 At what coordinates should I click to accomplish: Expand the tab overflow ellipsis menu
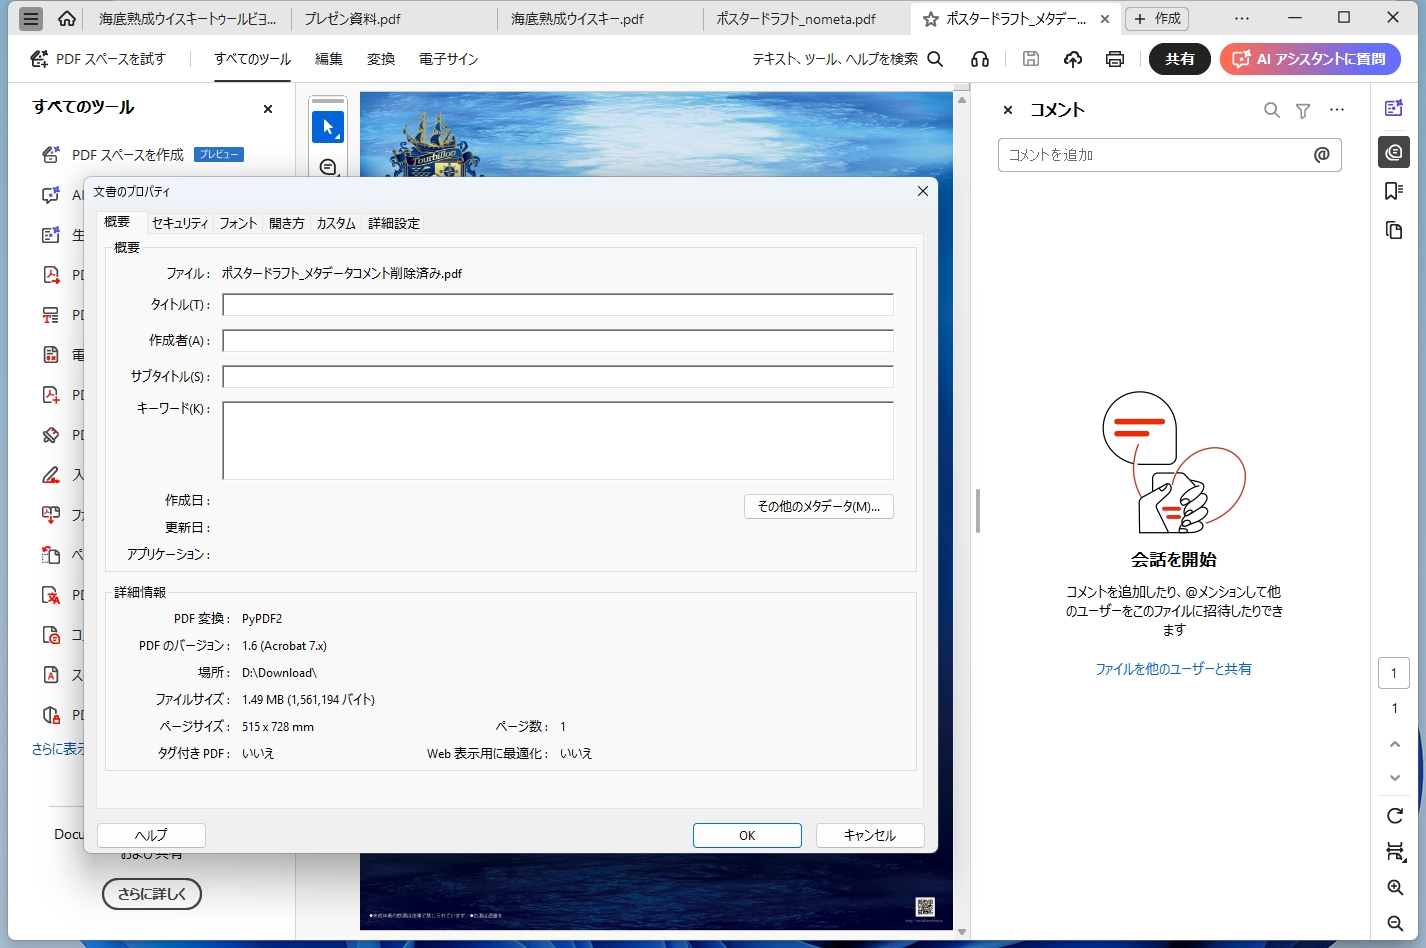[1241, 17]
